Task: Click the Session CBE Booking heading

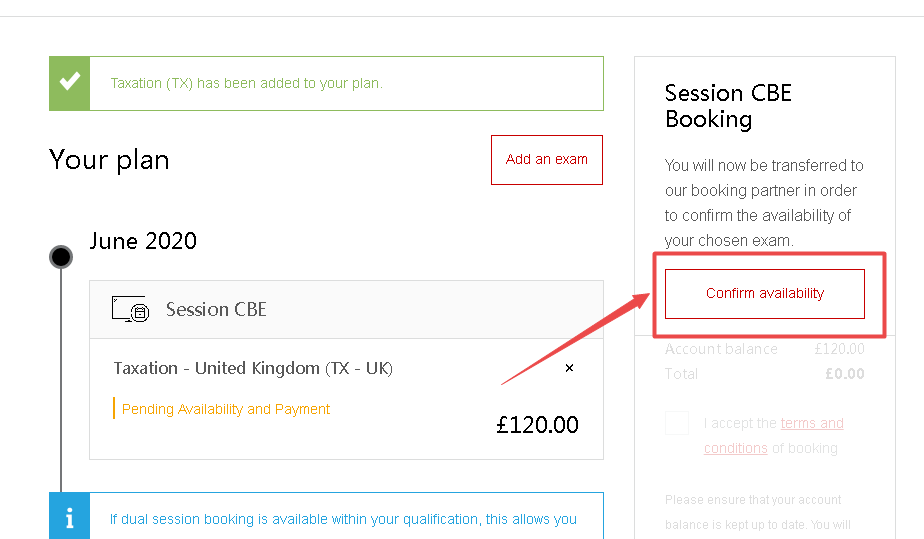Action: tap(728, 106)
